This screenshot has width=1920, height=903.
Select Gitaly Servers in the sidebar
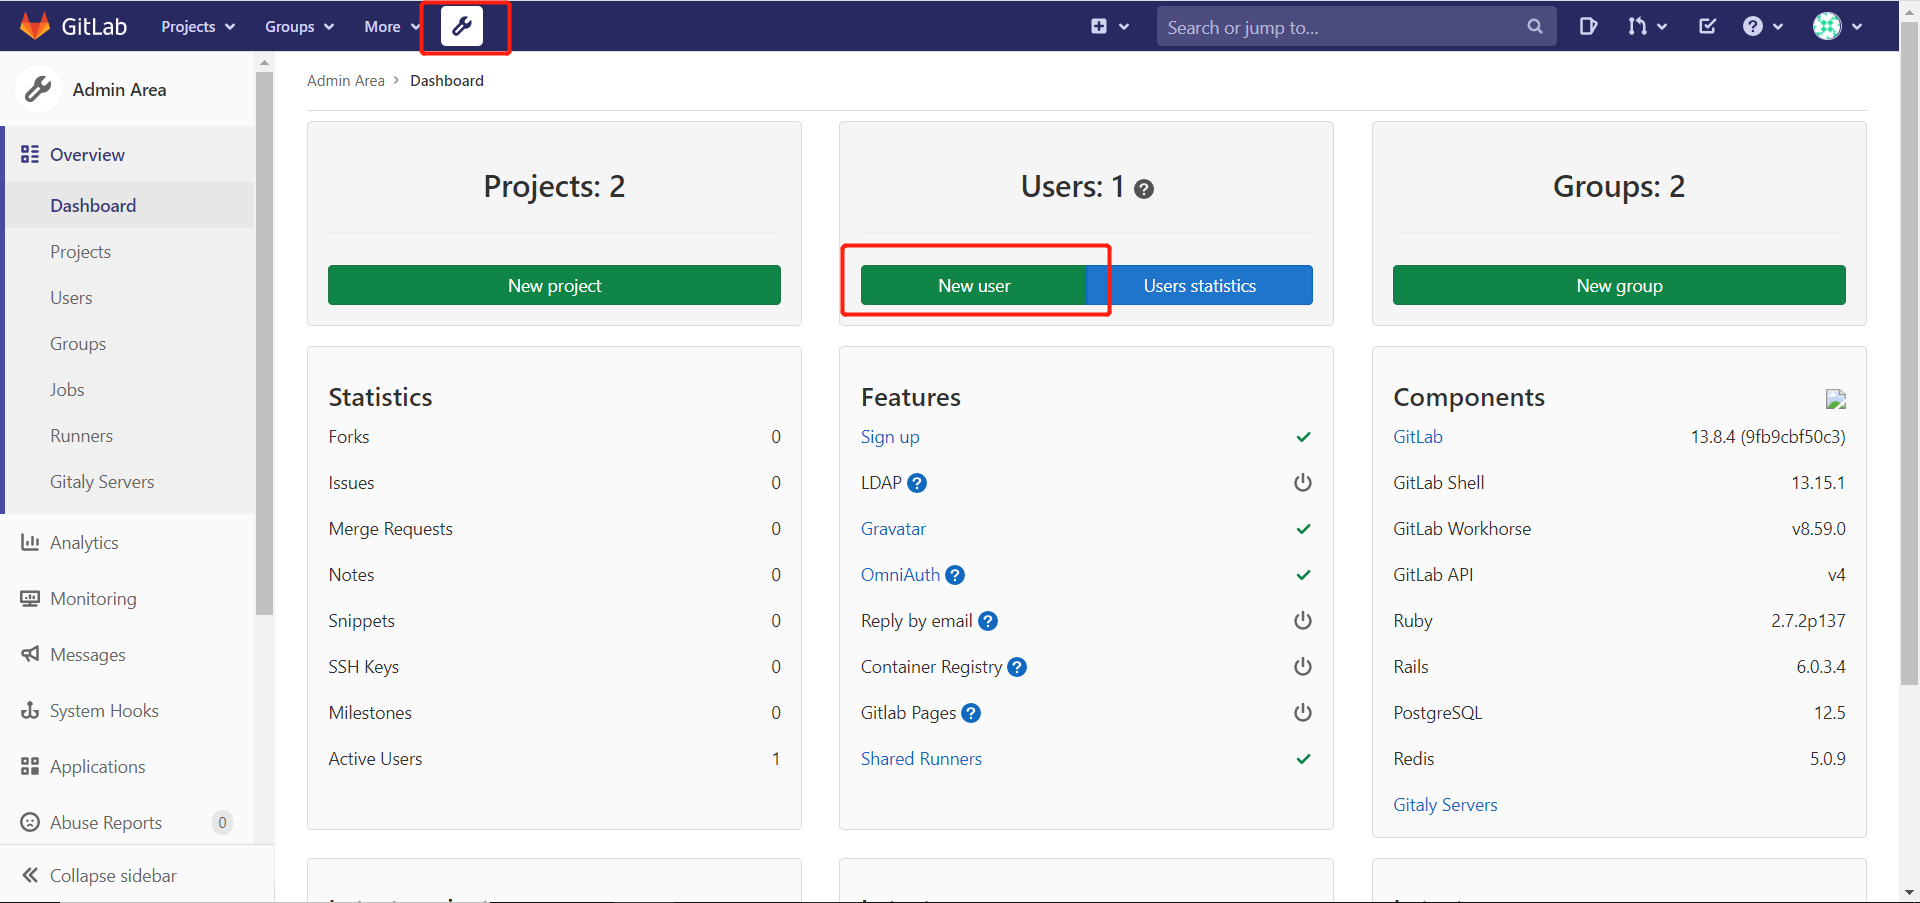[130, 481]
